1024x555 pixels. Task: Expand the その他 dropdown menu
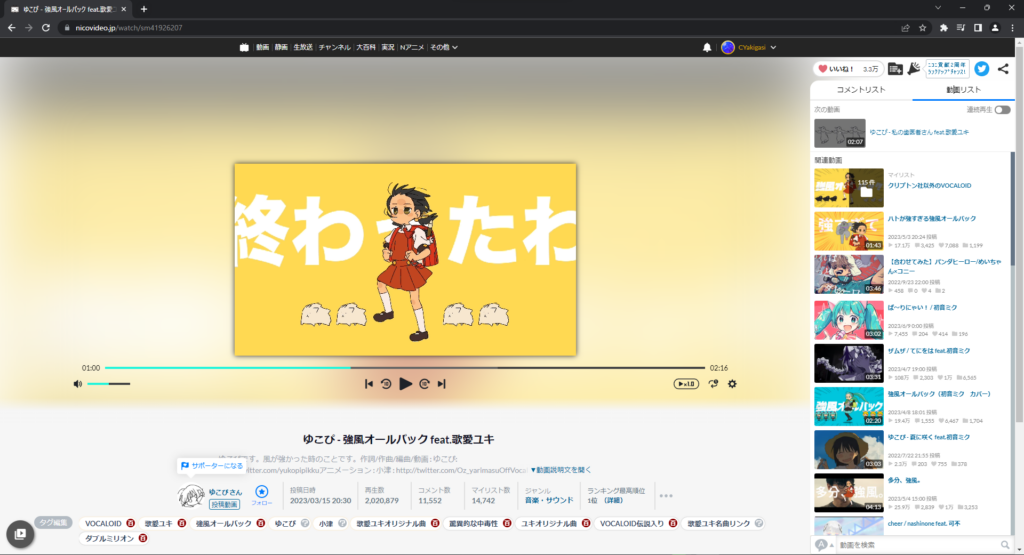click(x=443, y=47)
